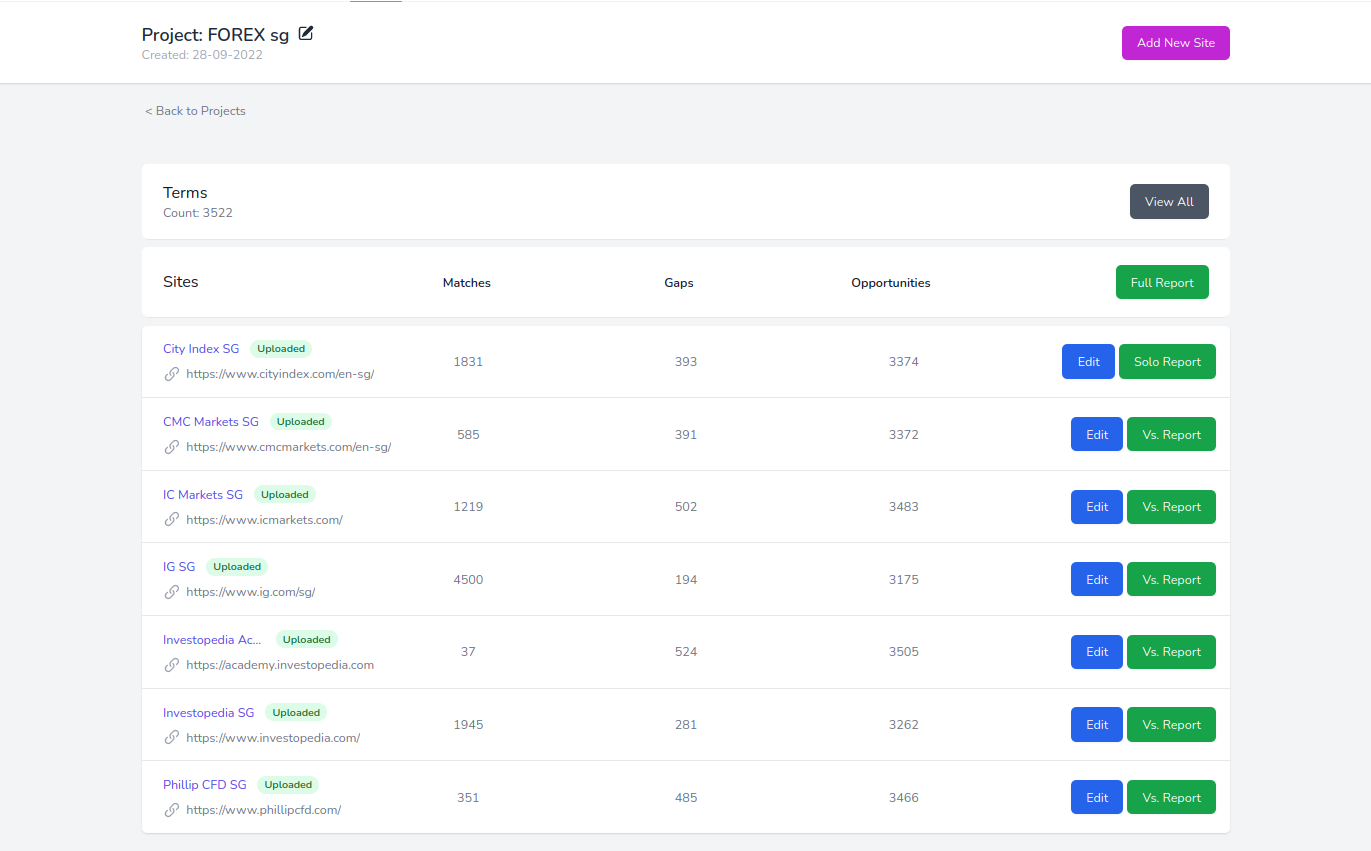Viewport: 1371px width, 851px height.
Task: Open the City Index SG site name
Action: 201,349
